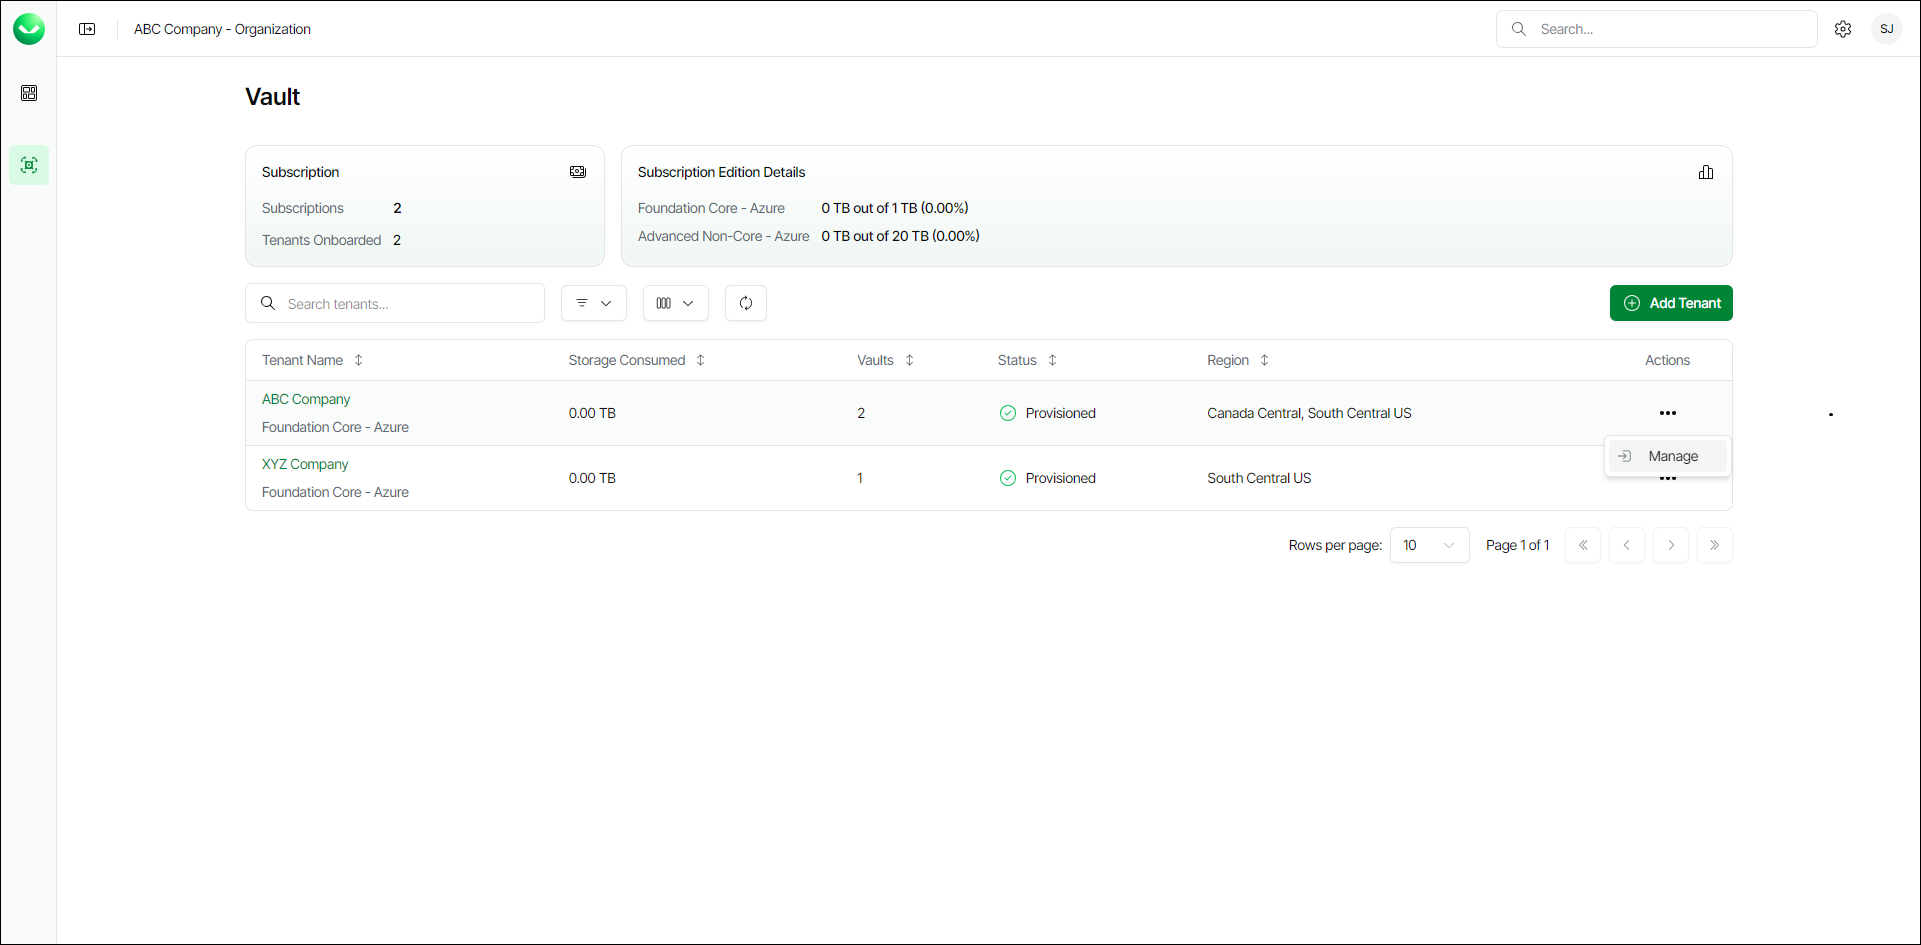The width and height of the screenshot is (1921, 945).
Task: Open the XYZ Company tenant link
Action: 305,464
